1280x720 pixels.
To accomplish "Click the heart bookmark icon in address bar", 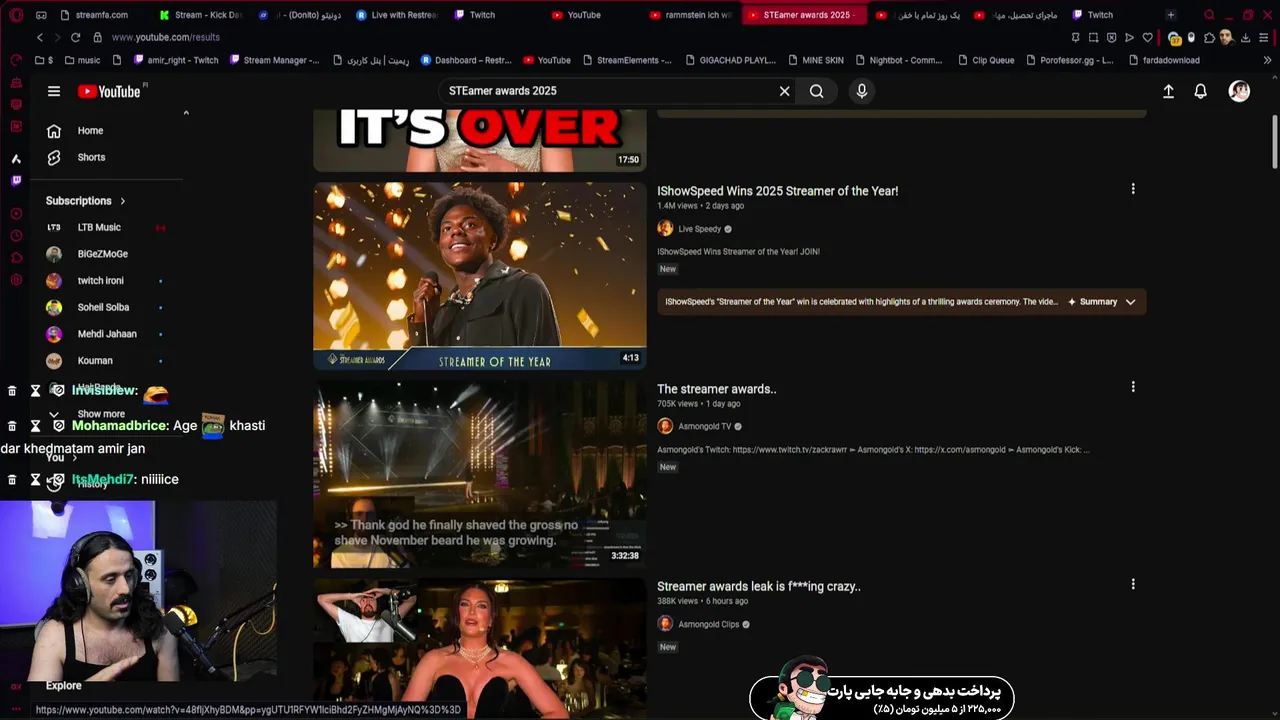I will pyautogui.click(x=1147, y=37).
